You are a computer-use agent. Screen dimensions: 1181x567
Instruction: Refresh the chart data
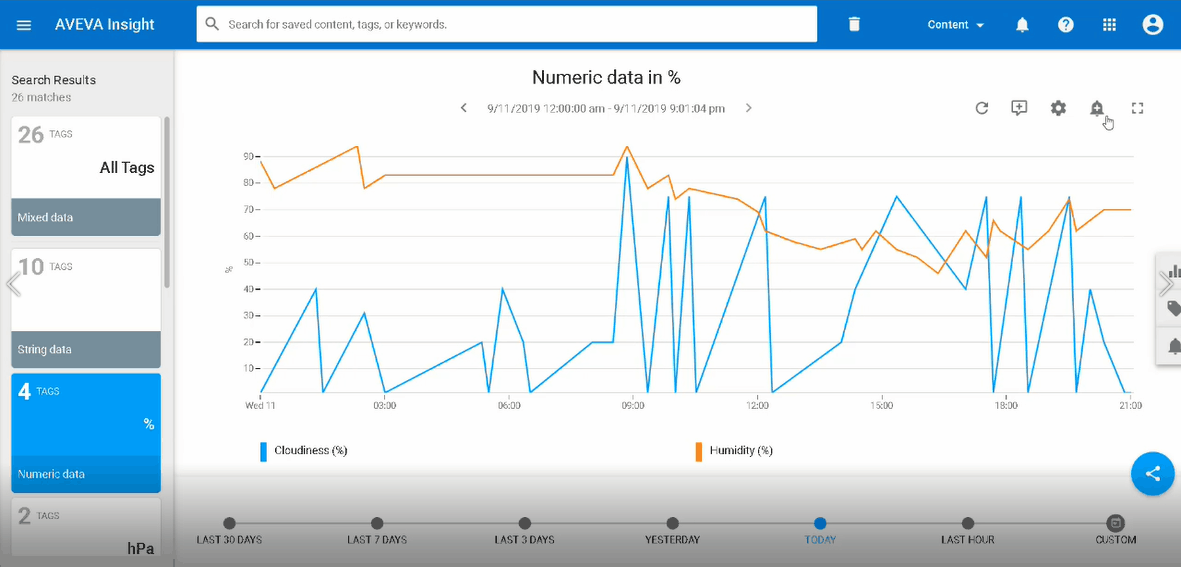[982, 108]
